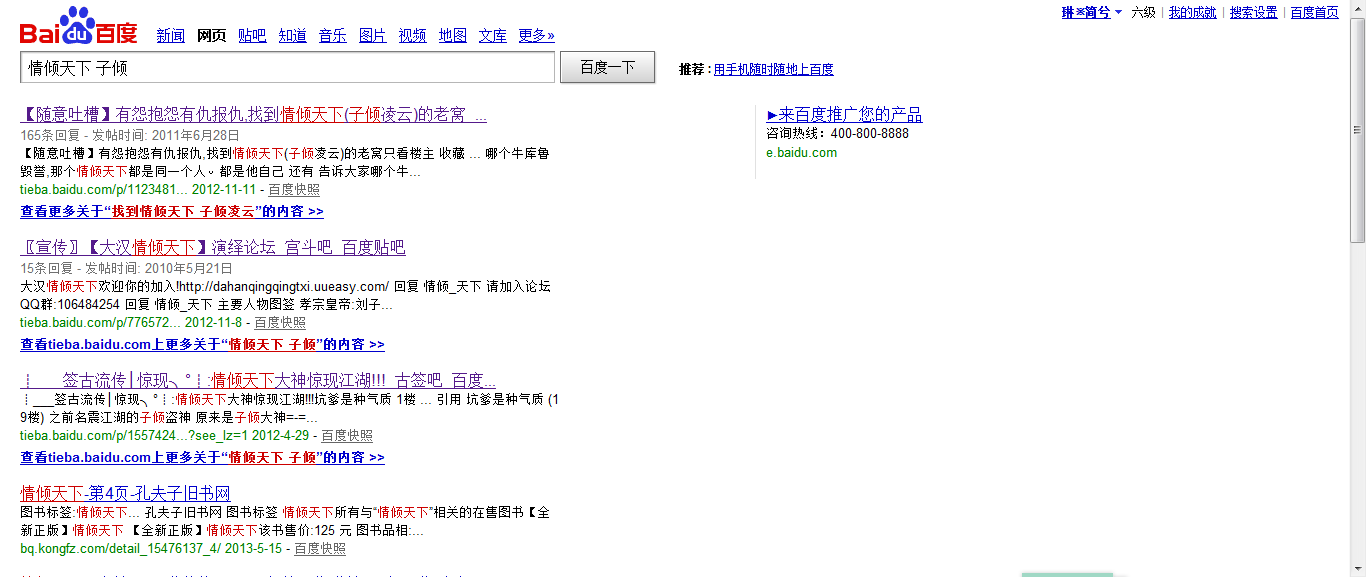The width and height of the screenshot is (1366, 577).
Task: Click the 咨询热线: 400-800-8888 text
Action: coord(838,134)
